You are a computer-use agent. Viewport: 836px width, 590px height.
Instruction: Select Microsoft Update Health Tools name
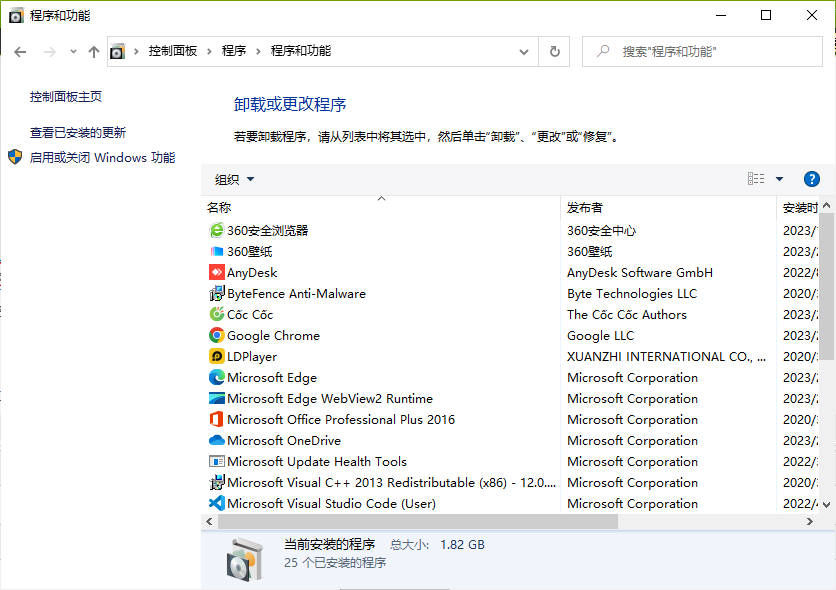tap(317, 461)
